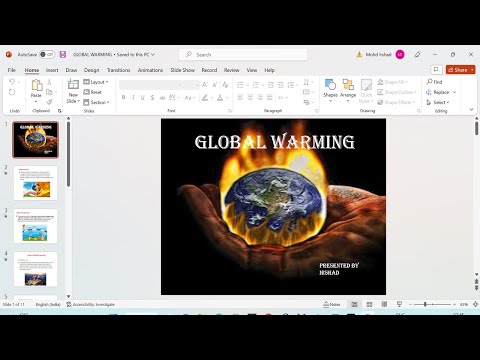
Task: Switch to Normal view icon
Action: pyautogui.click(x=354, y=304)
